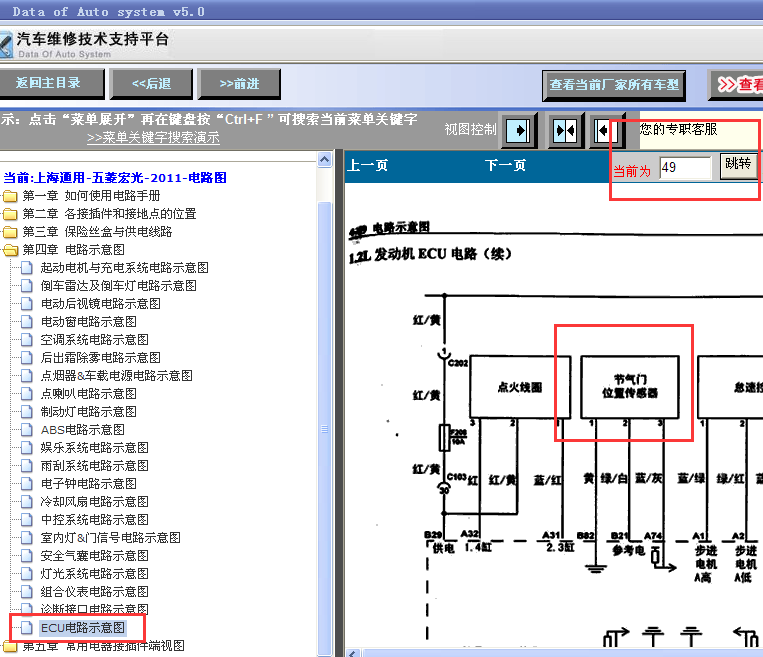763x657 pixels.
Task: Open the 菜单关键字搜索演示 link
Action: [153, 138]
